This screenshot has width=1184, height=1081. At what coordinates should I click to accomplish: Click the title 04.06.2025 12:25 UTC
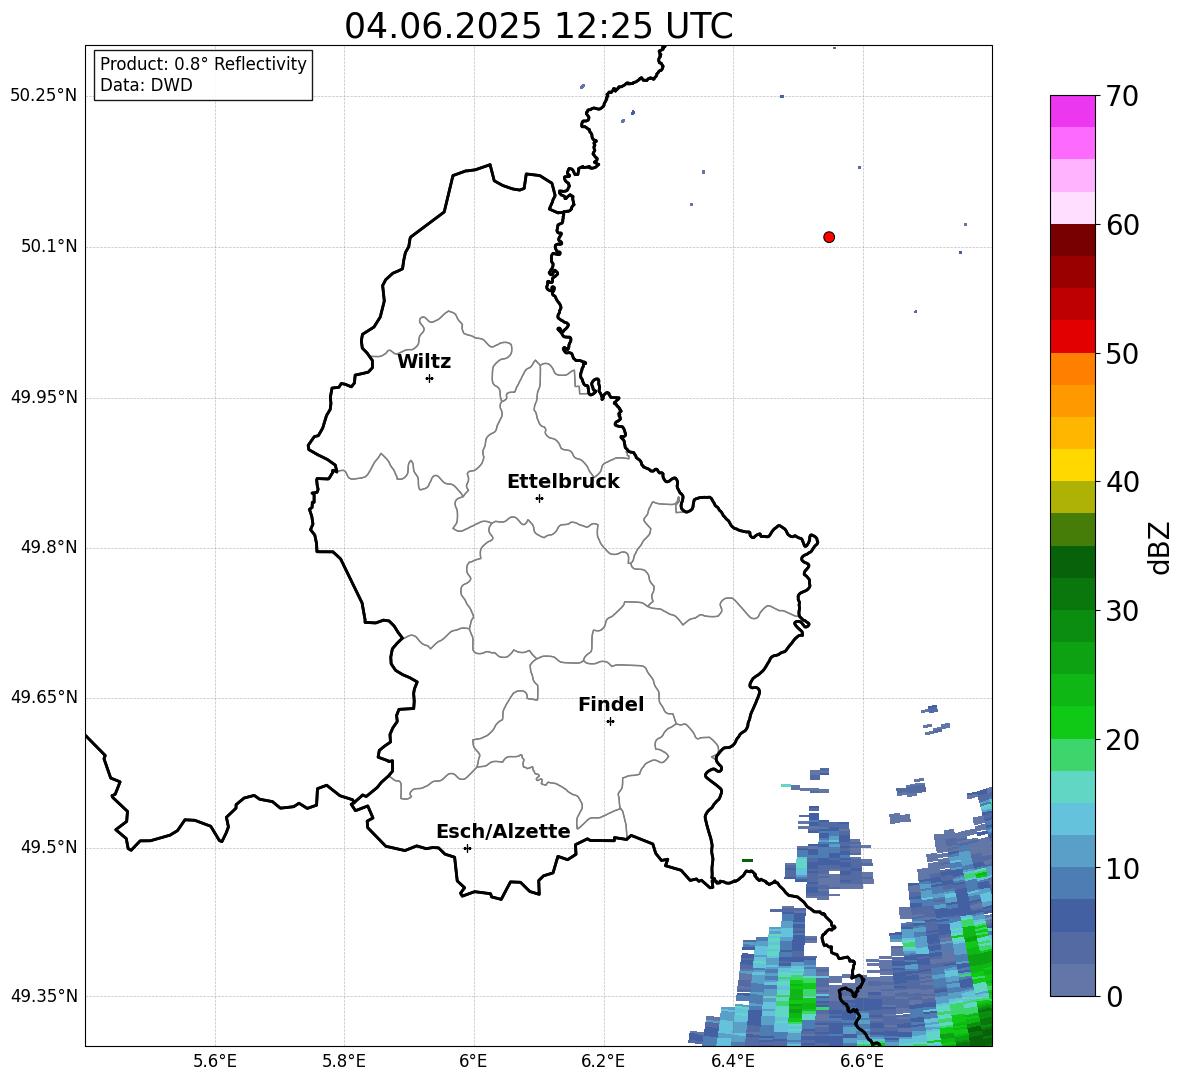click(538, 26)
